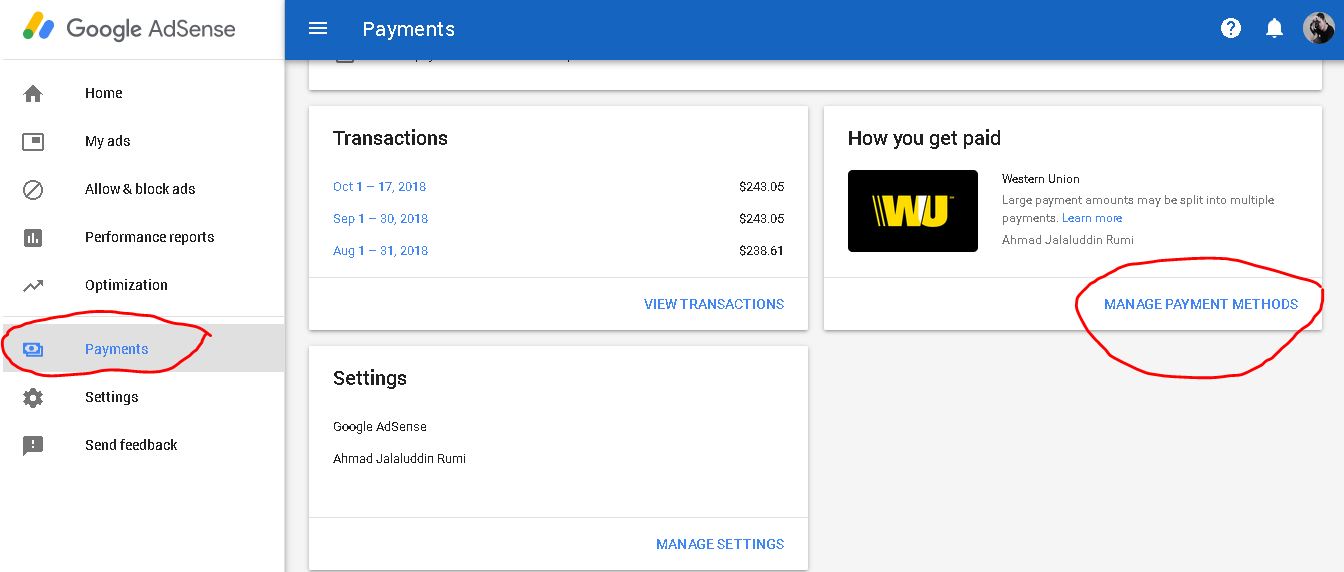Open the Help question mark icon
Viewport: 1344px width, 572px height.
point(1231,28)
